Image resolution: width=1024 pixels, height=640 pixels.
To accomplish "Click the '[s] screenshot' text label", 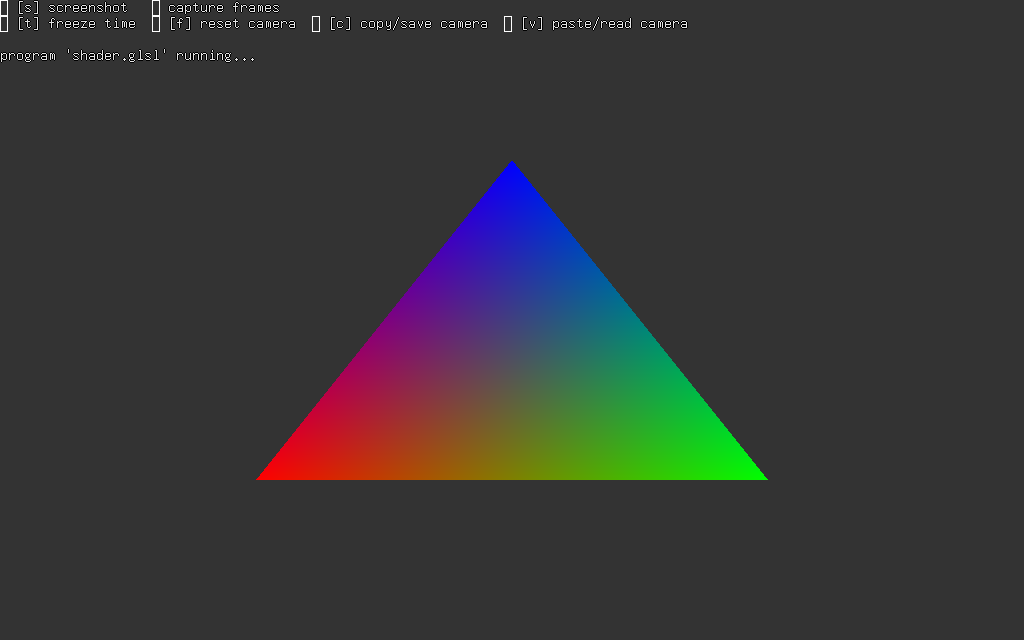I will click(x=72, y=8).
